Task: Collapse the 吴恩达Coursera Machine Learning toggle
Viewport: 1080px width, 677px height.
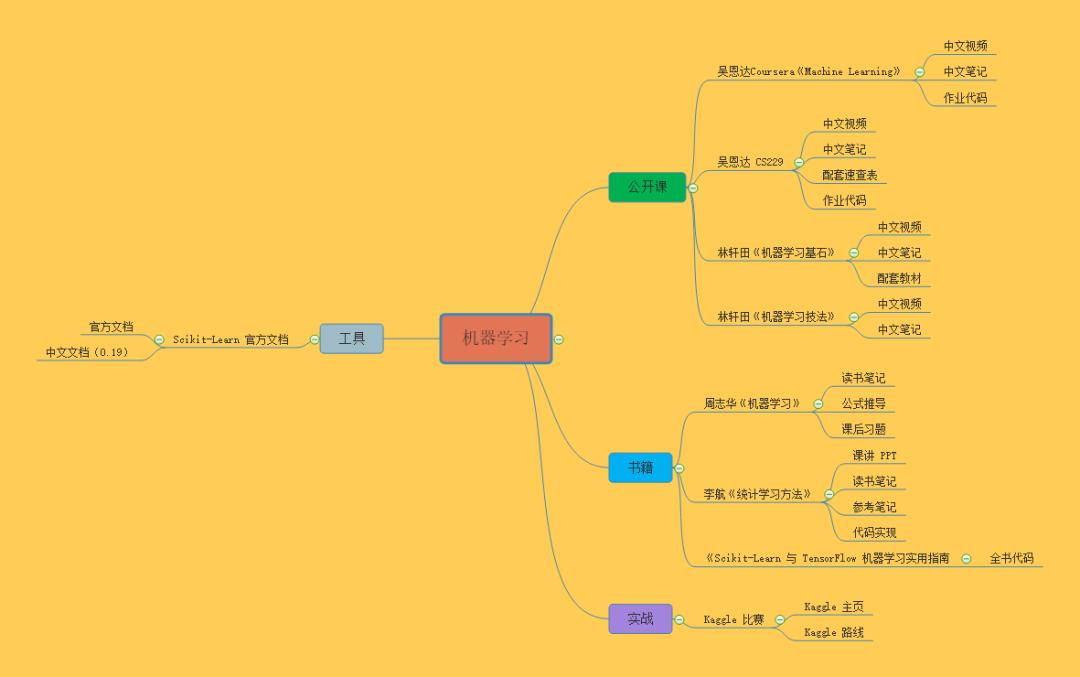Action: (x=920, y=72)
